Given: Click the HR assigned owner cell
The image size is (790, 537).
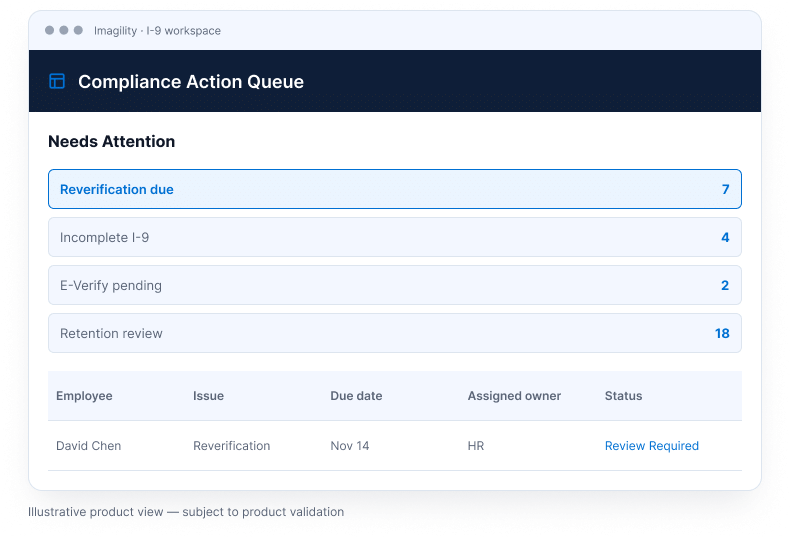Looking at the screenshot, I should tap(476, 446).
